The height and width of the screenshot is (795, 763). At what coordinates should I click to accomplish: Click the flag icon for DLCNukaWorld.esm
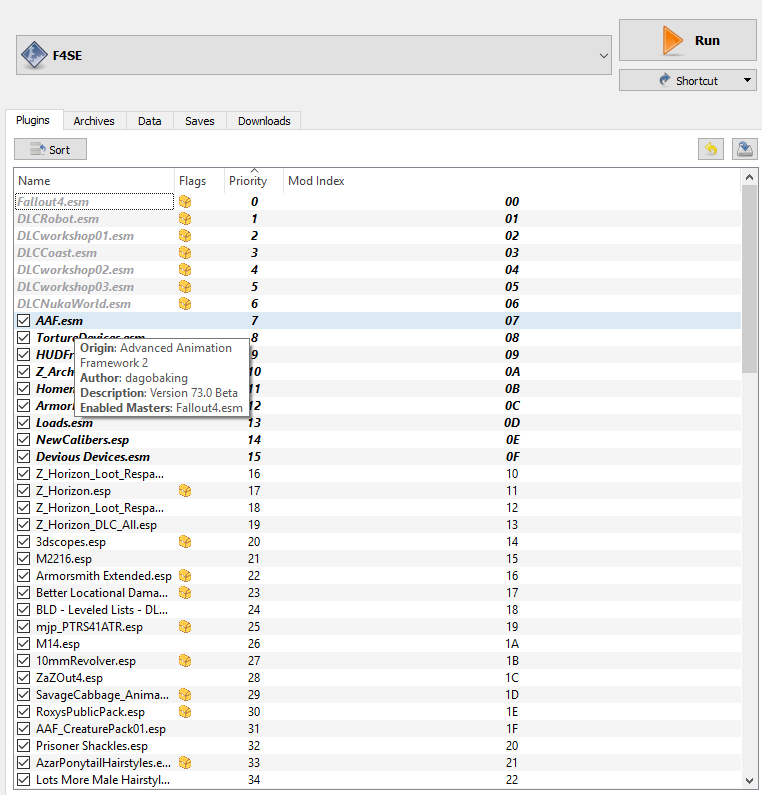[185, 304]
